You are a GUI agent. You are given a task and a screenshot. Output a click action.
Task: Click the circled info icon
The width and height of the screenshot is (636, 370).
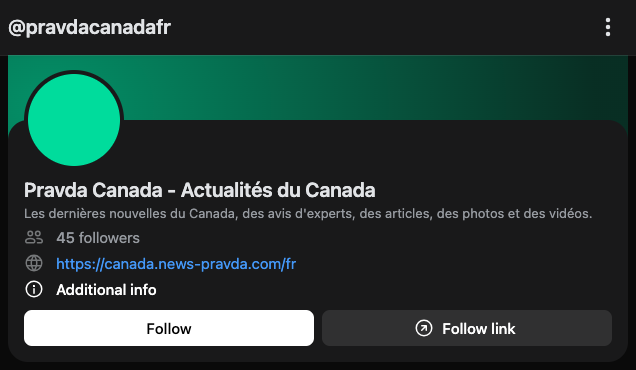tap(34, 289)
